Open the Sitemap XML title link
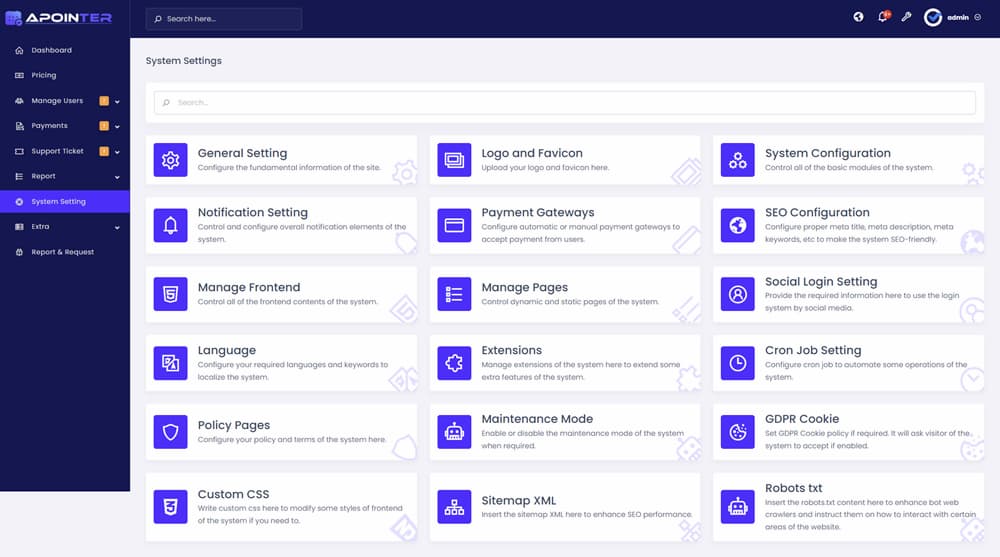 point(518,501)
